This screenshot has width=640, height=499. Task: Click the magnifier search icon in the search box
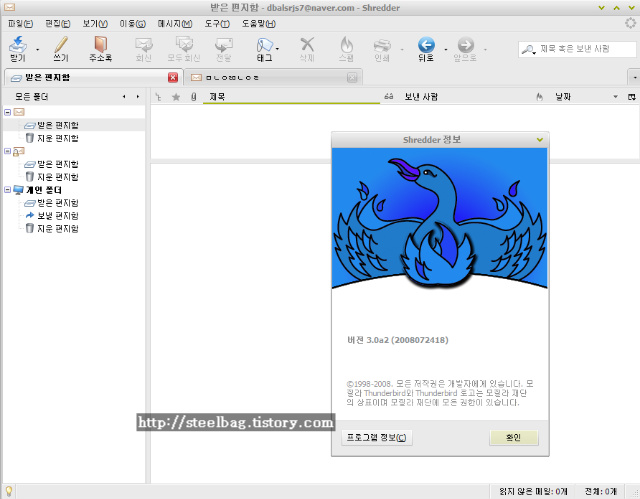click(x=528, y=49)
